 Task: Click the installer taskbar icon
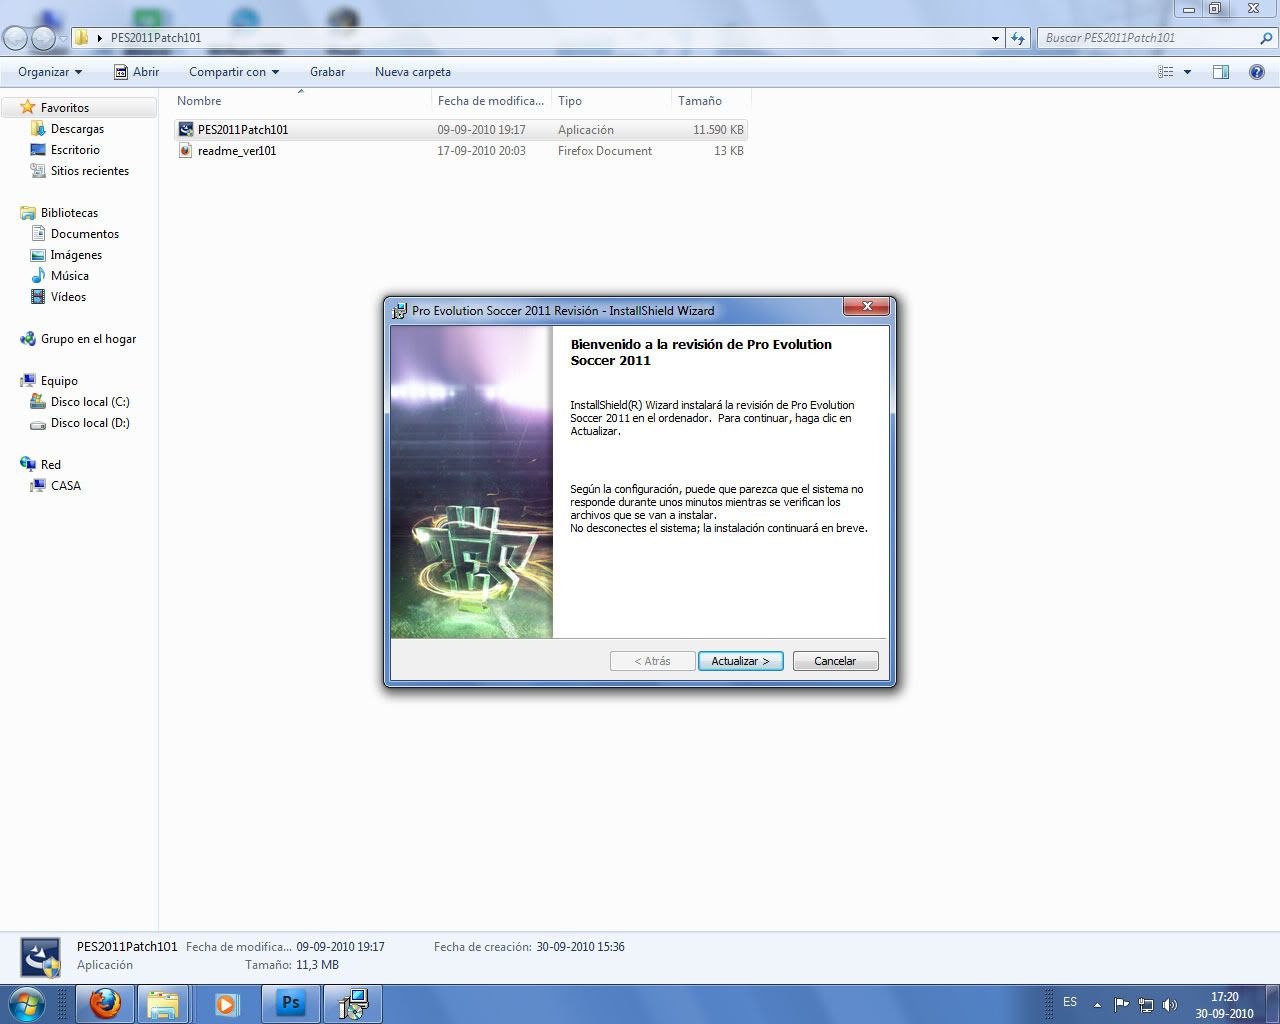click(x=353, y=1003)
